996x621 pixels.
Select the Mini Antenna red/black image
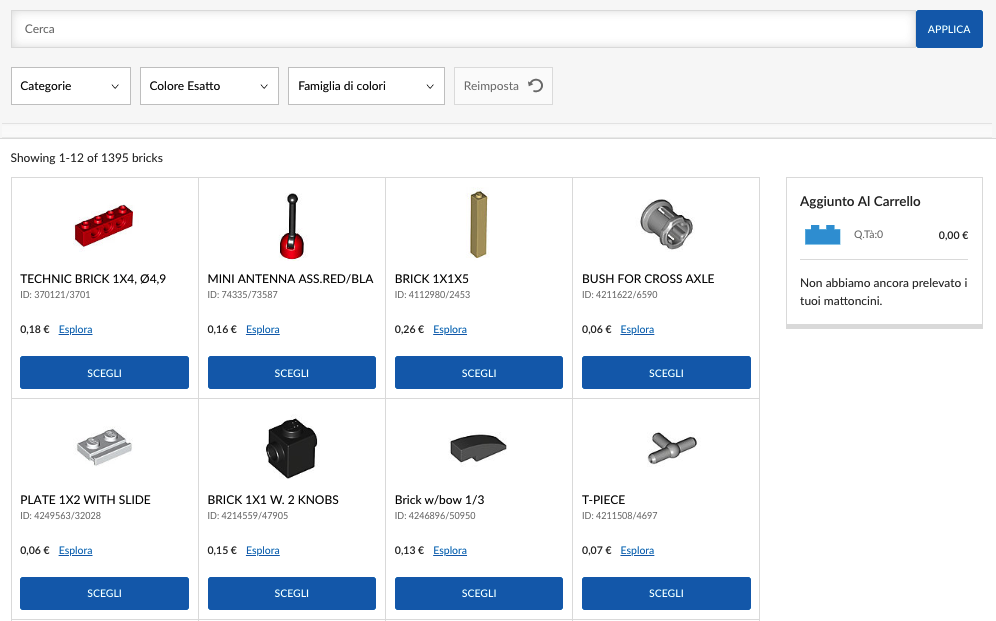(x=292, y=225)
